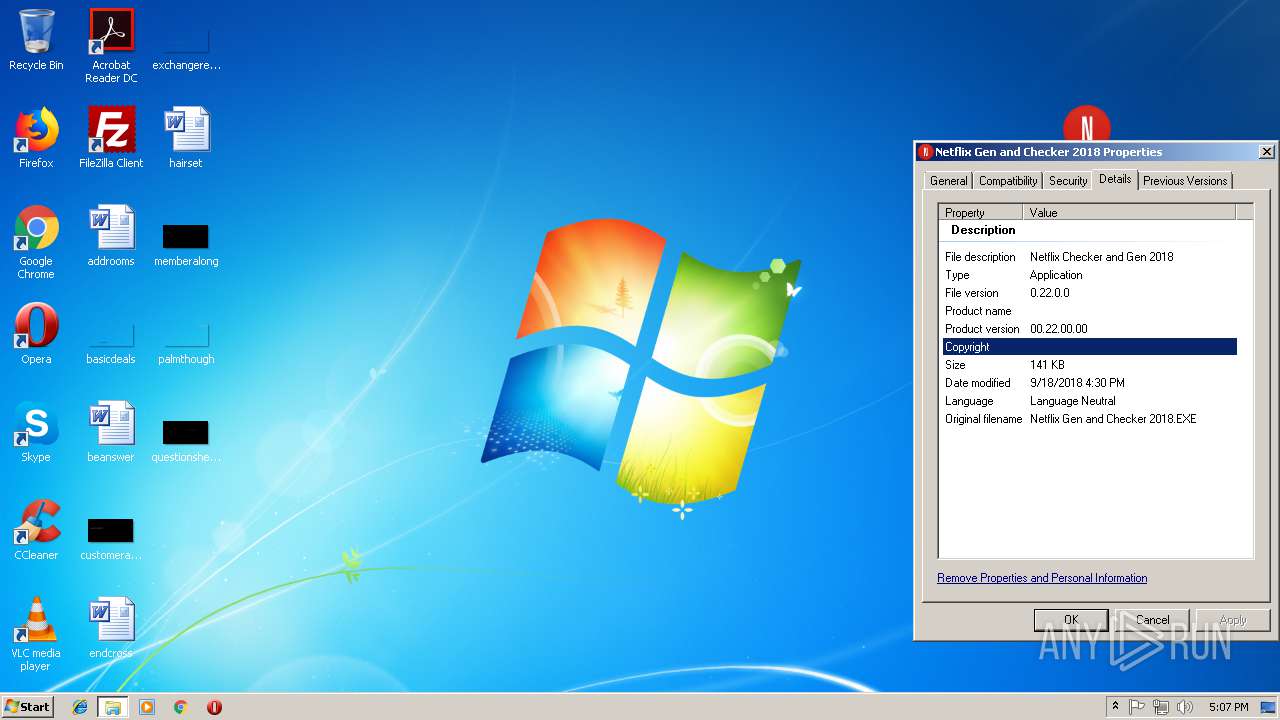Open the Recycle Bin desktop icon
This screenshot has width=1280, height=720.
[x=36, y=40]
